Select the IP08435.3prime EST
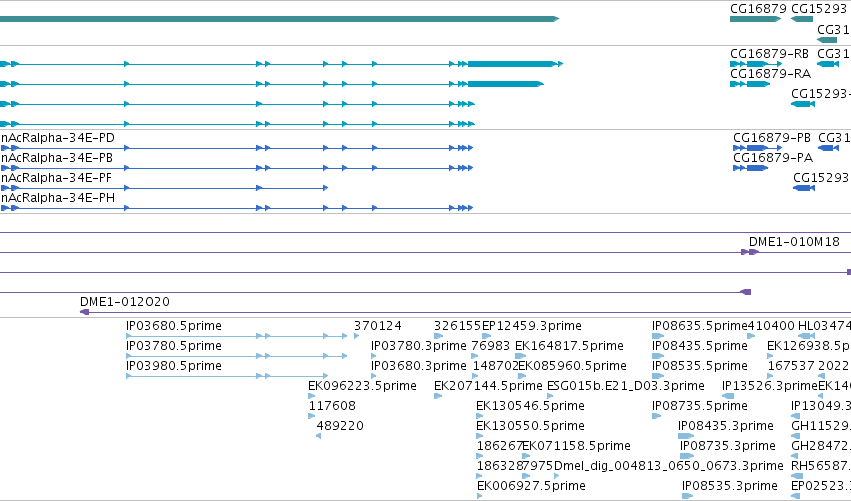The height and width of the screenshot is (501, 851). coord(687,436)
